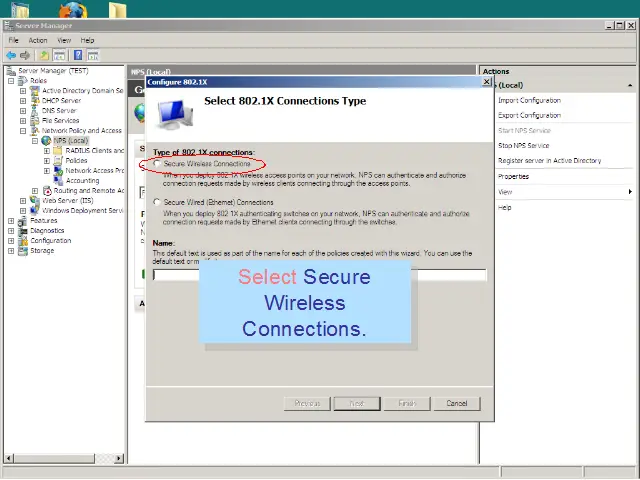This screenshot has width=640, height=480.
Task: Click the blue Help toolbar icon
Action: click(77, 55)
